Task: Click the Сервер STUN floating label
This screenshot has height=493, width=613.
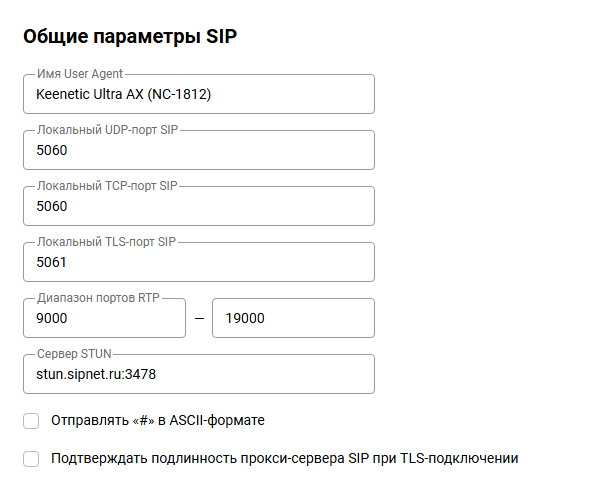Action: coord(76,354)
